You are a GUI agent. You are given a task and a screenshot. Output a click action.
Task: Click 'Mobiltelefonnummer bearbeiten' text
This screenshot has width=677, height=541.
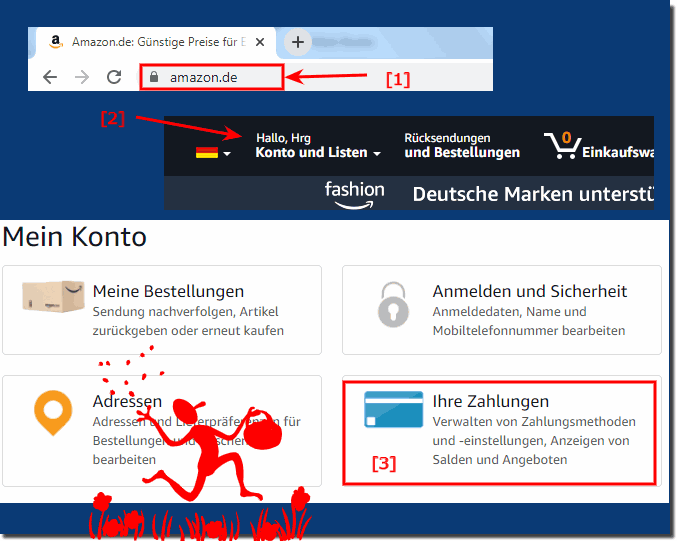point(529,331)
